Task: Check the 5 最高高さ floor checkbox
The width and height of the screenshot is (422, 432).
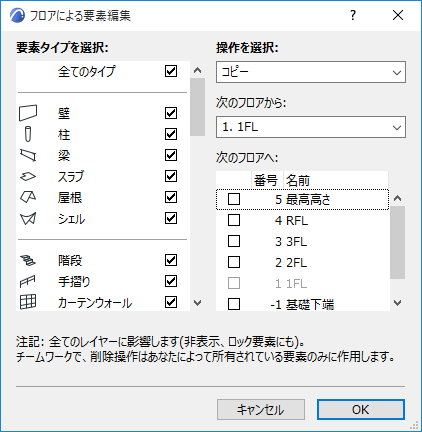Action: pos(234,199)
